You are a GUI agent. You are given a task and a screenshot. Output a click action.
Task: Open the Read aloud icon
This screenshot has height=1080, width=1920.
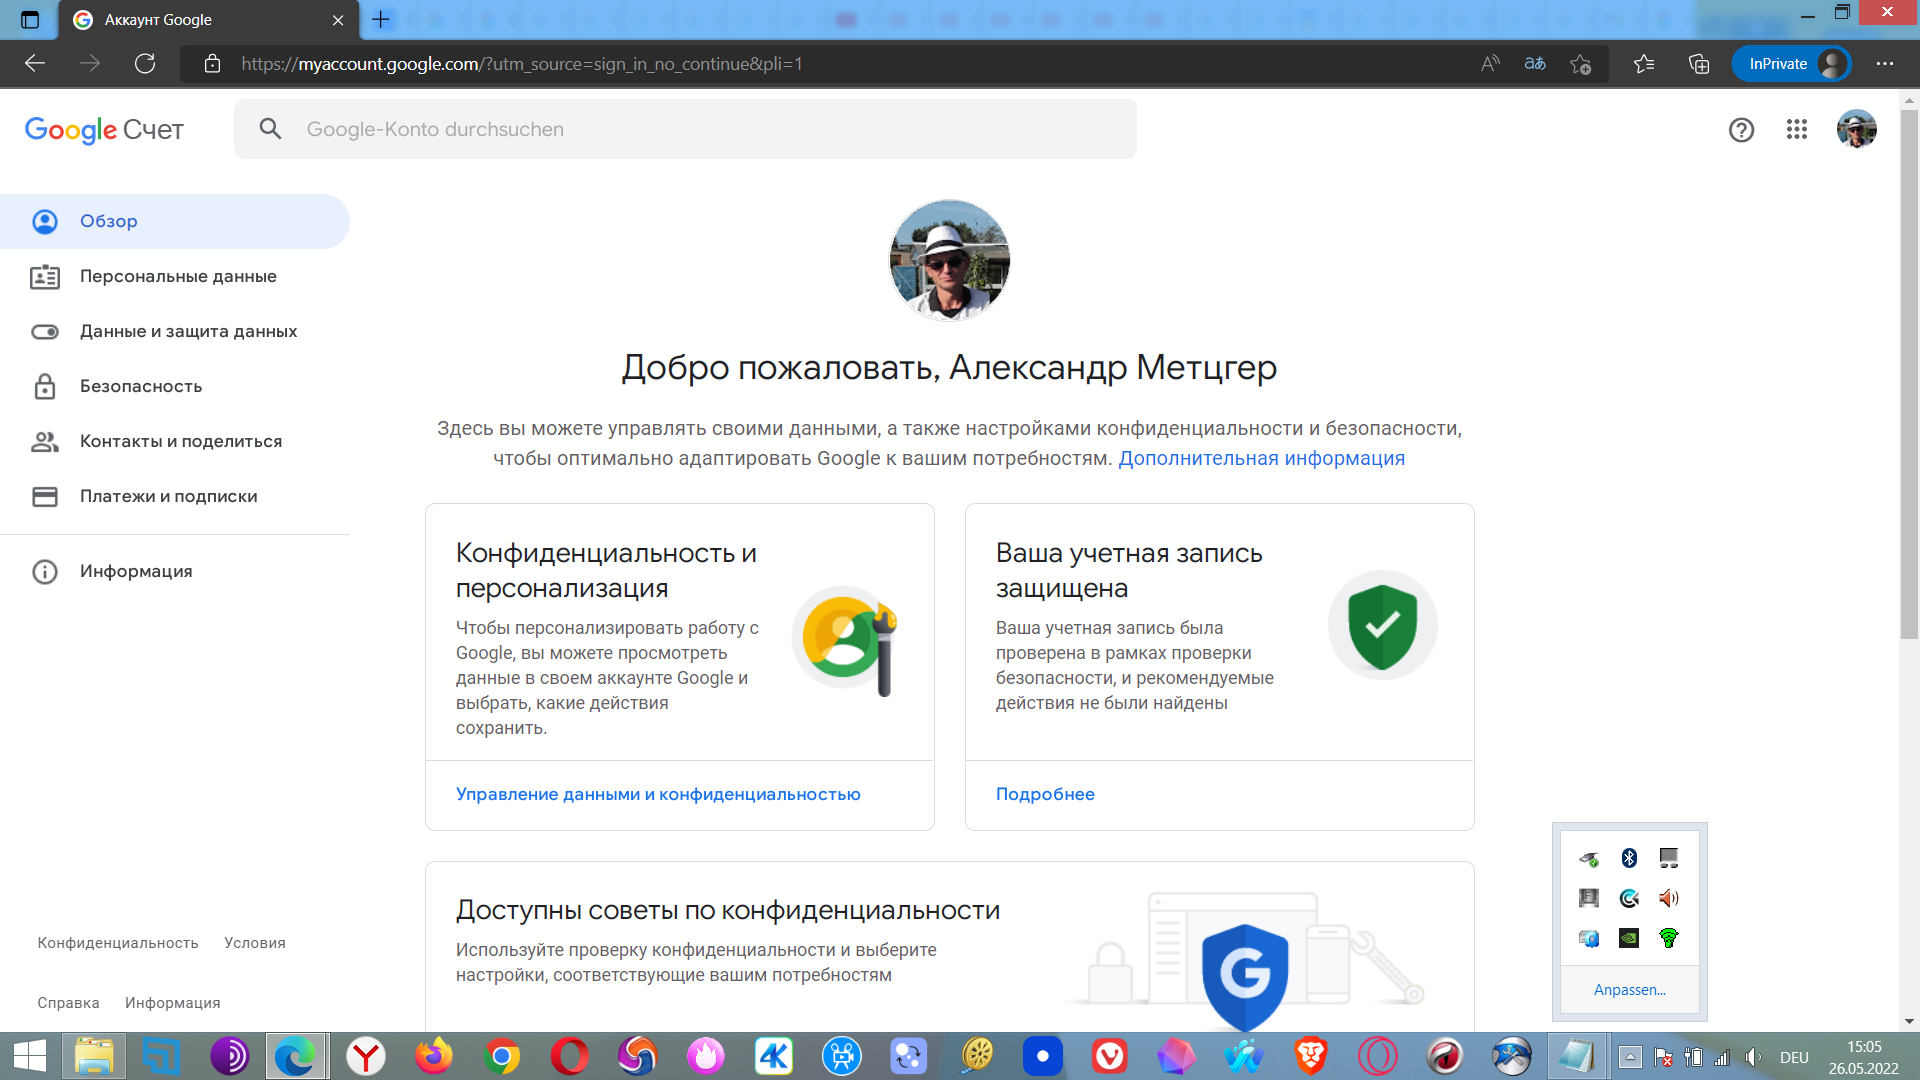[1490, 64]
